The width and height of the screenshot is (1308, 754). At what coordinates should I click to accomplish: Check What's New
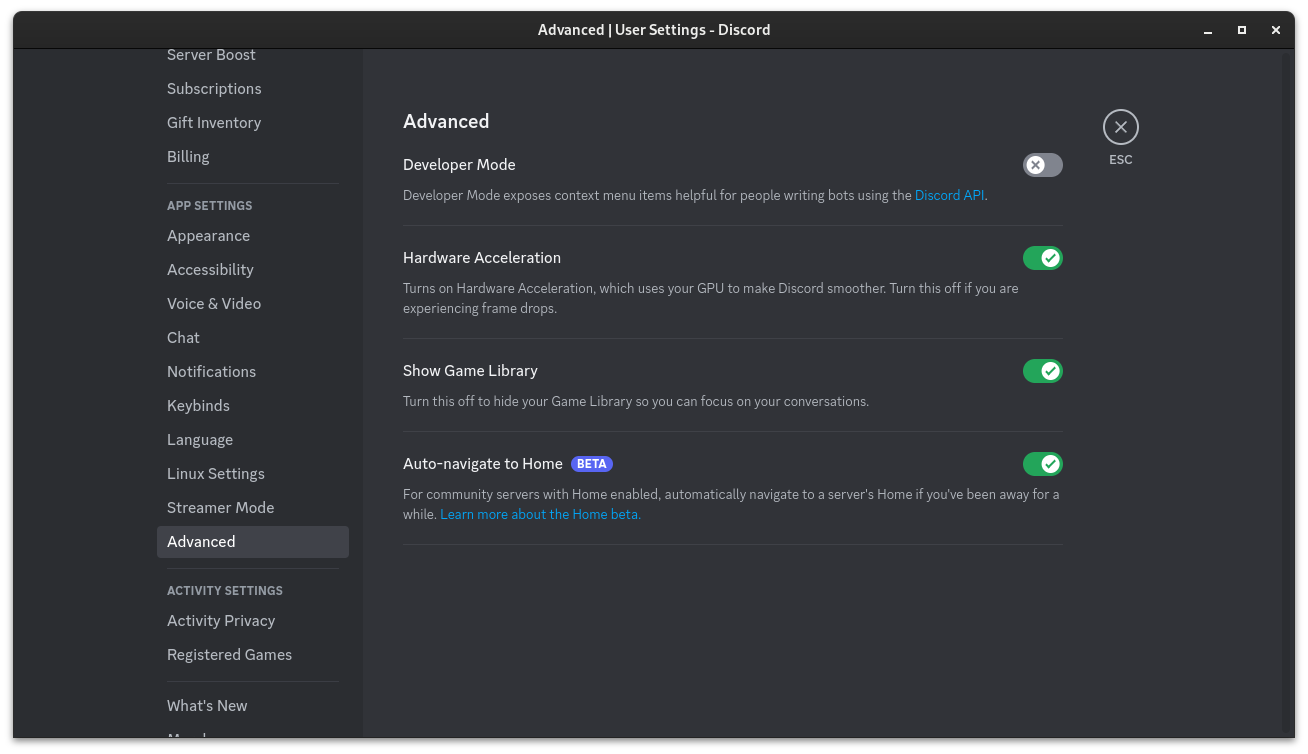[207, 705]
